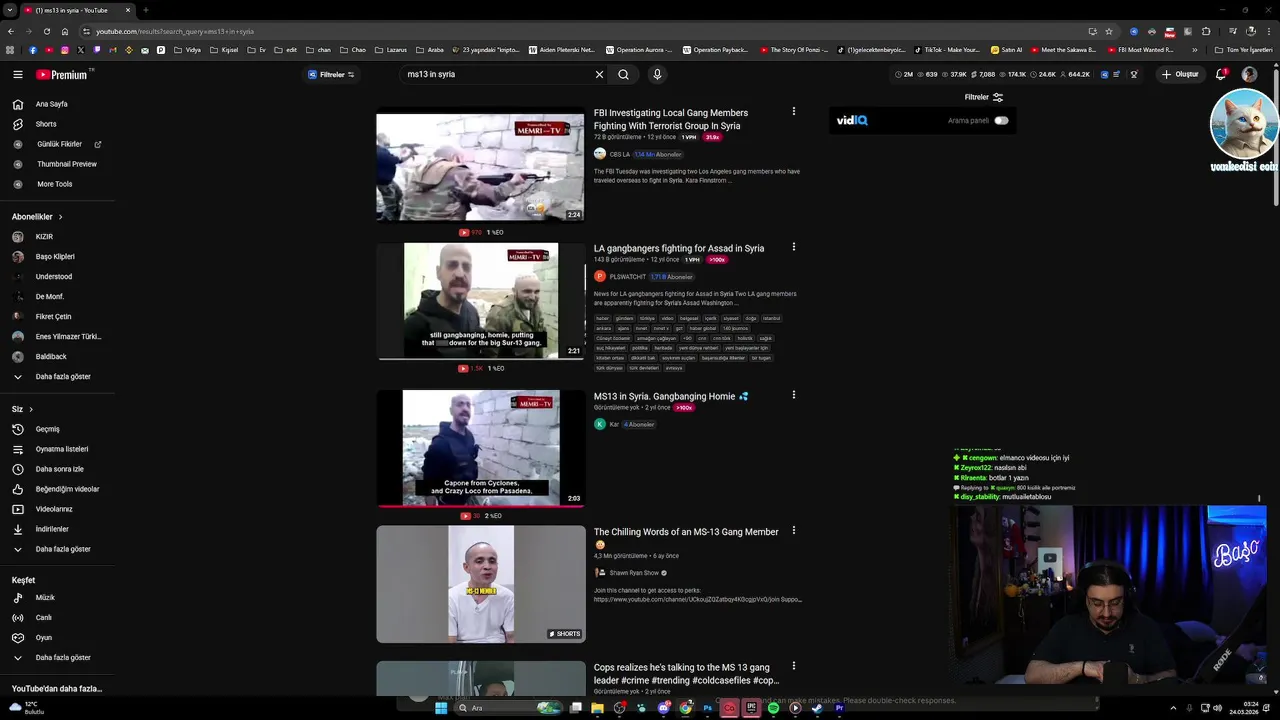Play the LA gangbangers video thumbnail
Image resolution: width=1280 pixels, height=720 pixels.
click(480, 301)
